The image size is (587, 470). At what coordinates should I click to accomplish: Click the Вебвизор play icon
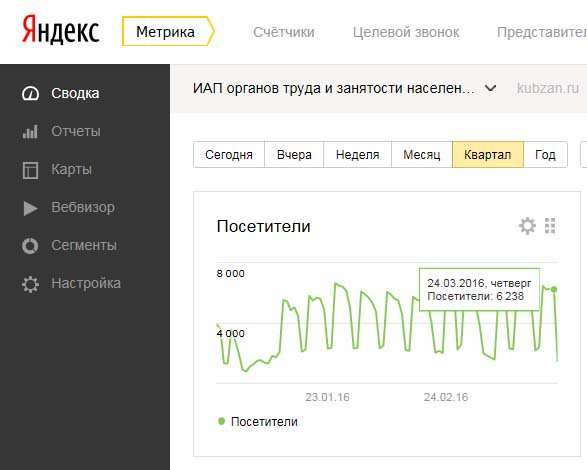click(x=30, y=208)
